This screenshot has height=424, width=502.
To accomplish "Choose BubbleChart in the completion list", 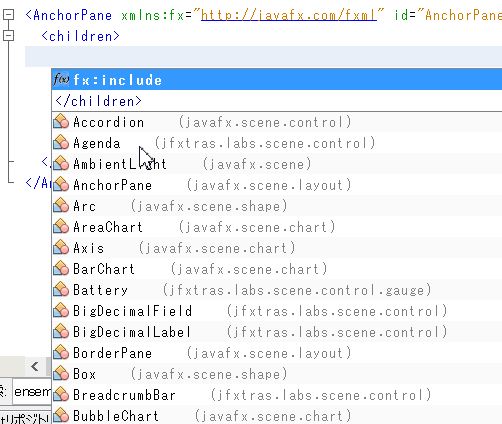I will (277, 416).
